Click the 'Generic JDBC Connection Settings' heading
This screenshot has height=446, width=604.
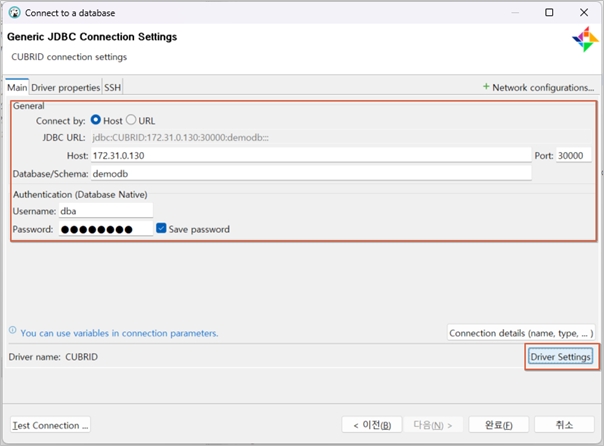click(x=92, y=37)
